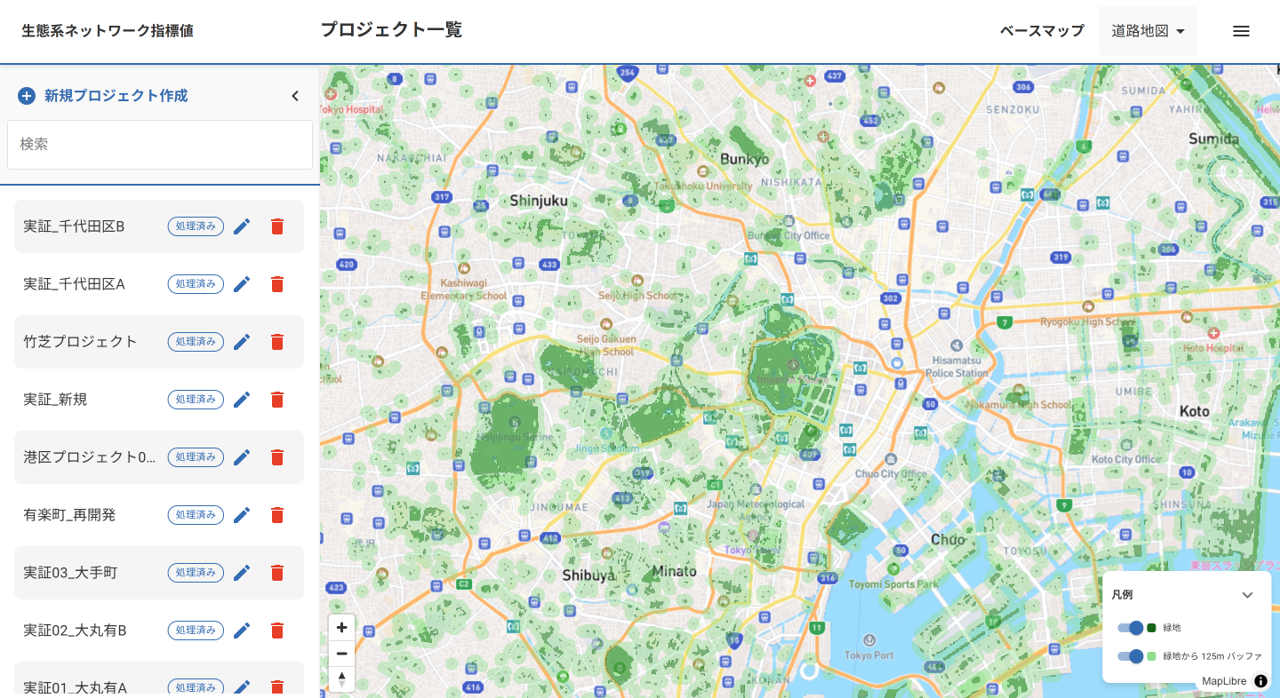Viewport: 1280px width, 698px height.
Task: Open the 道路地図 basemap dropdown
Action: (x=1147, y=31)
